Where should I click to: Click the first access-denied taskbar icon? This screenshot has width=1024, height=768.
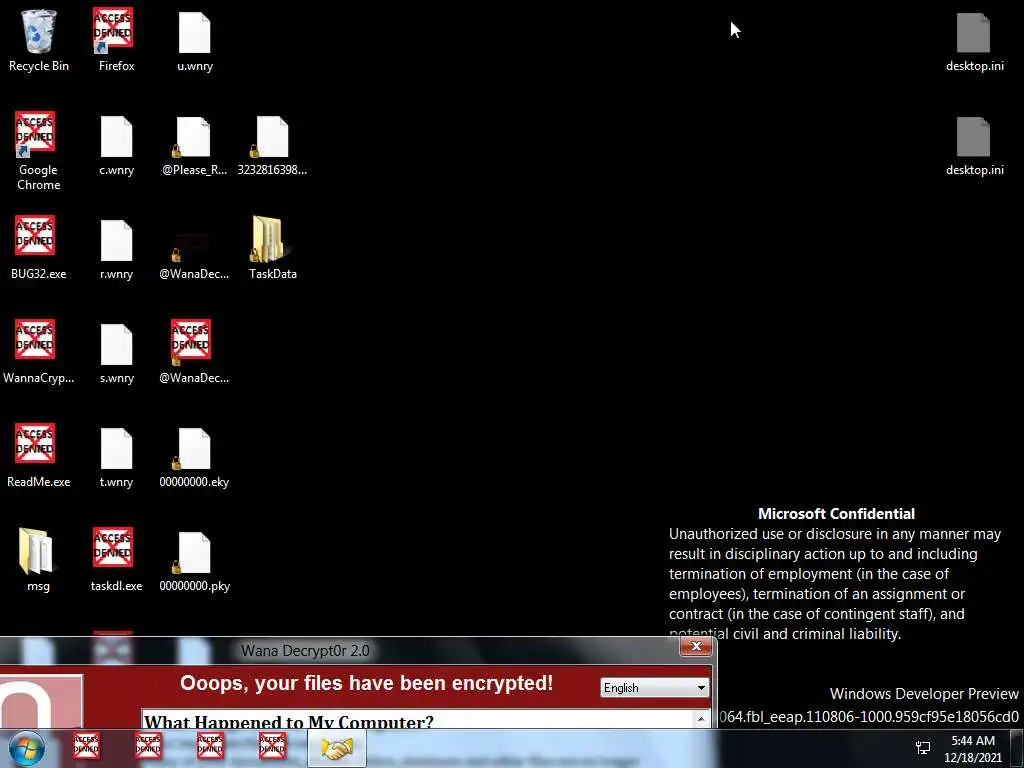point(86,746)
